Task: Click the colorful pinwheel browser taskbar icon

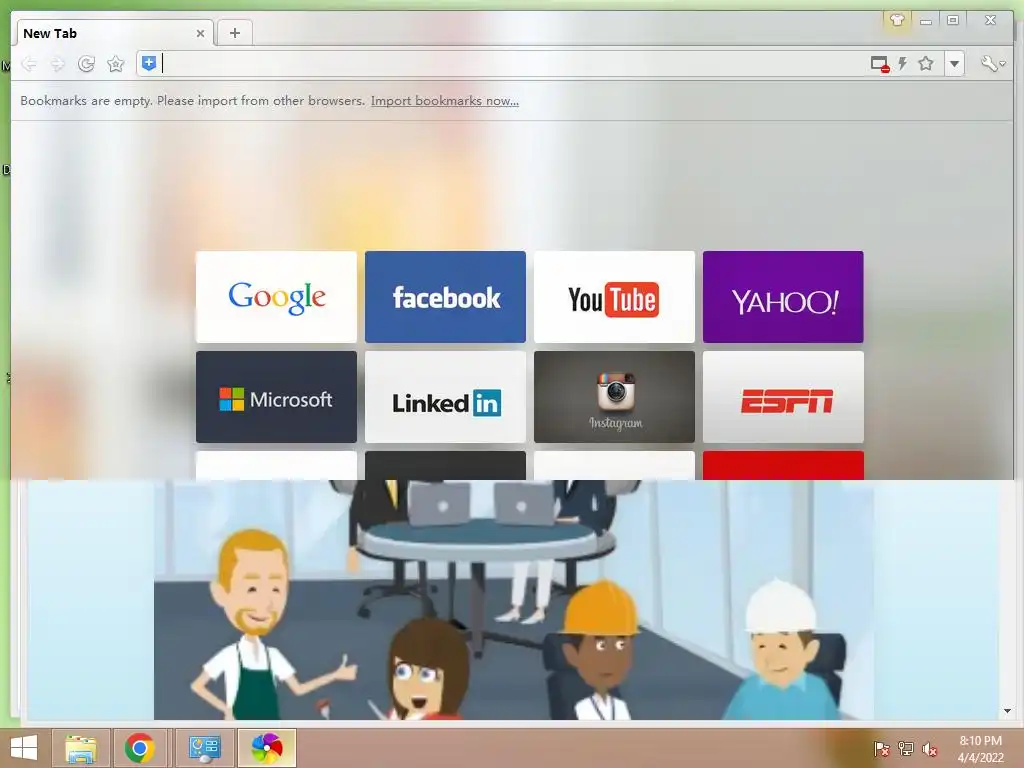Action: [x=266, y=748]
